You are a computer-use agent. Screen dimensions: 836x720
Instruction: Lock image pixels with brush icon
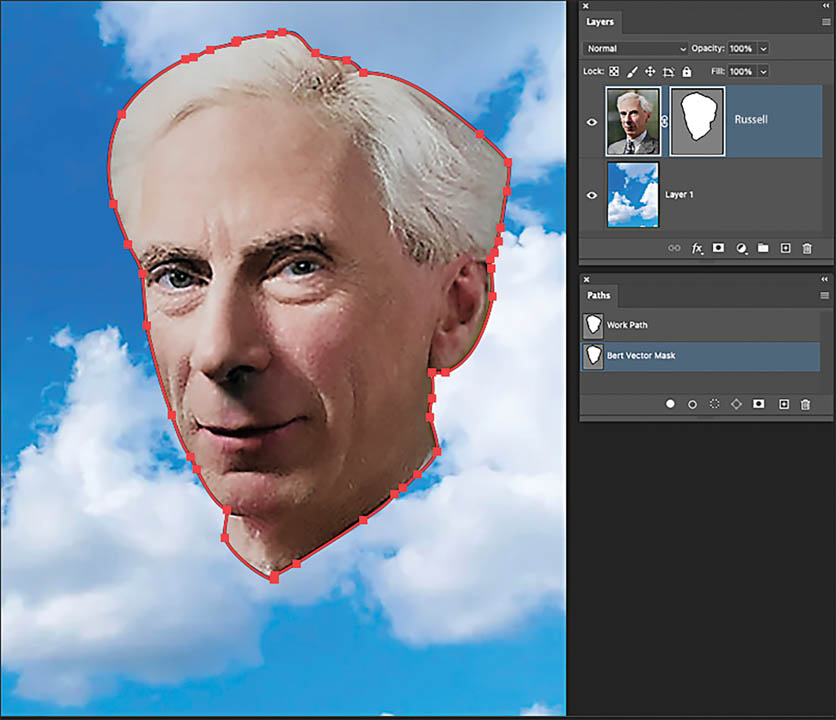pos(632,71)
